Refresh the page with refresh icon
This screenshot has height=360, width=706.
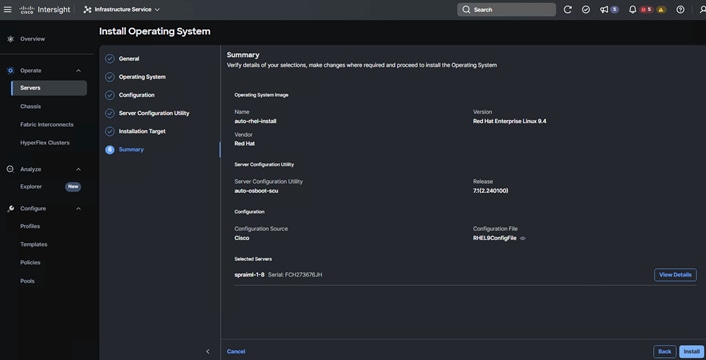pyautogui.click(x=567, y=9)
